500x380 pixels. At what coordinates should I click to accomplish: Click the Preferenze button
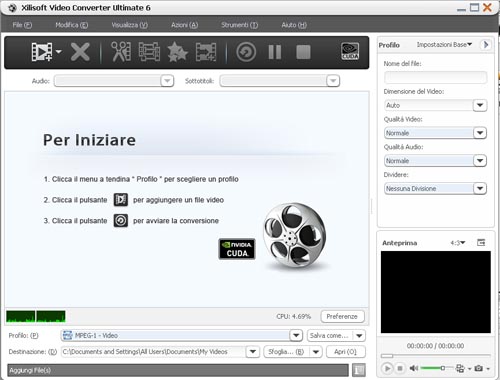click(x=342, y=316)
